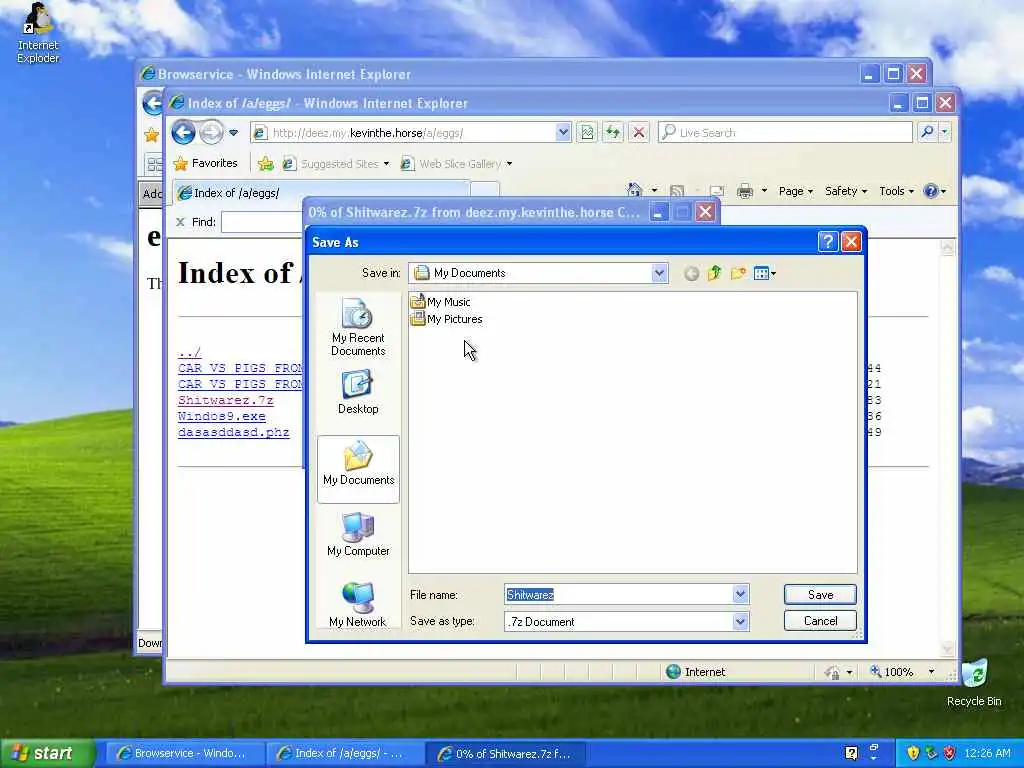The height and width of the screenshot is (768, 1024).
Task: Click the magnifier search button
Action: point(927,133)
